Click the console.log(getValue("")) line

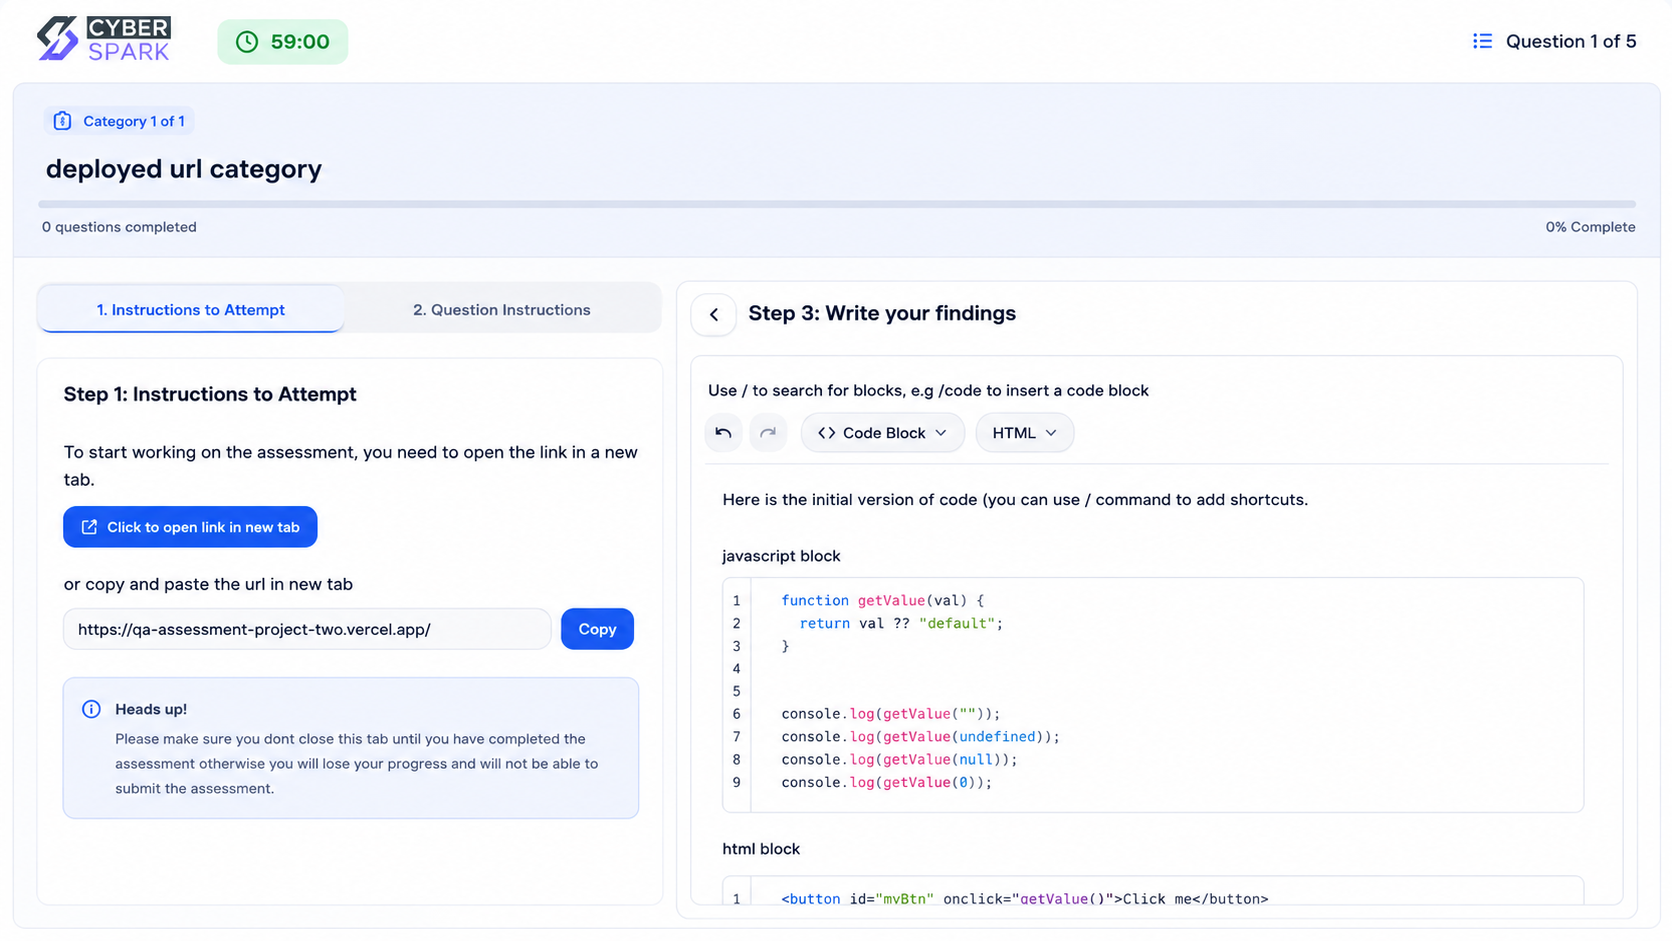click(890, 714)
